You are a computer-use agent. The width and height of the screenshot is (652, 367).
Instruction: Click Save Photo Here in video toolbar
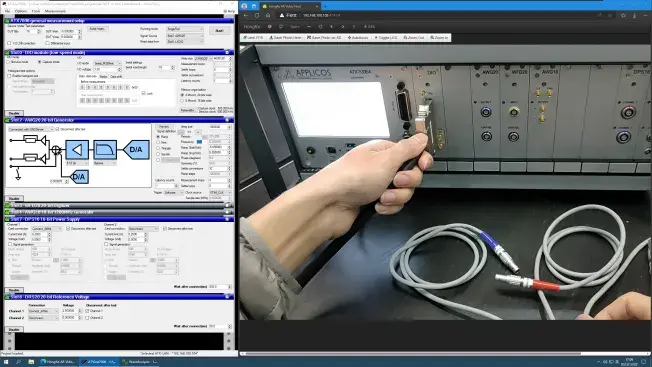pyautogui.click(x=285, y=37)
